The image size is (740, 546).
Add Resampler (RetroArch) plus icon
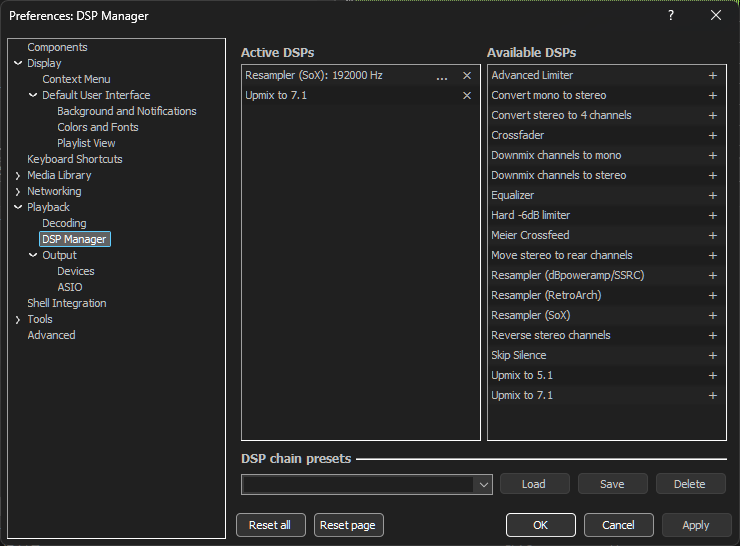(x=713, y=295)
